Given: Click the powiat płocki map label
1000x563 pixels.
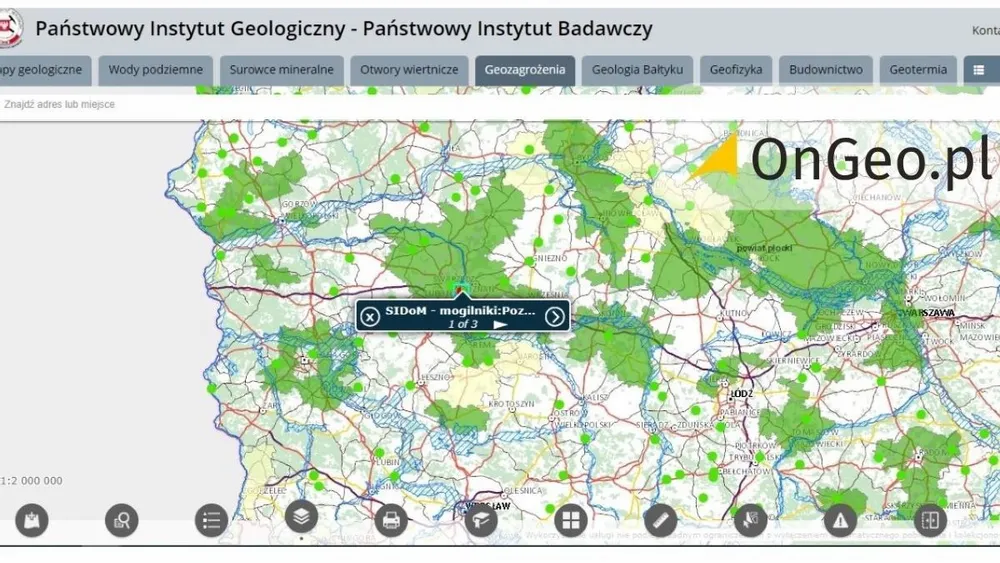Looking at the screenshot, I should pos(764,248).
